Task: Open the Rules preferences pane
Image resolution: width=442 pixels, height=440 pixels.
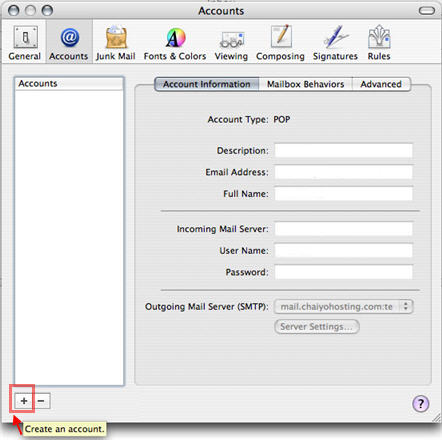Action: click(379, 43)
